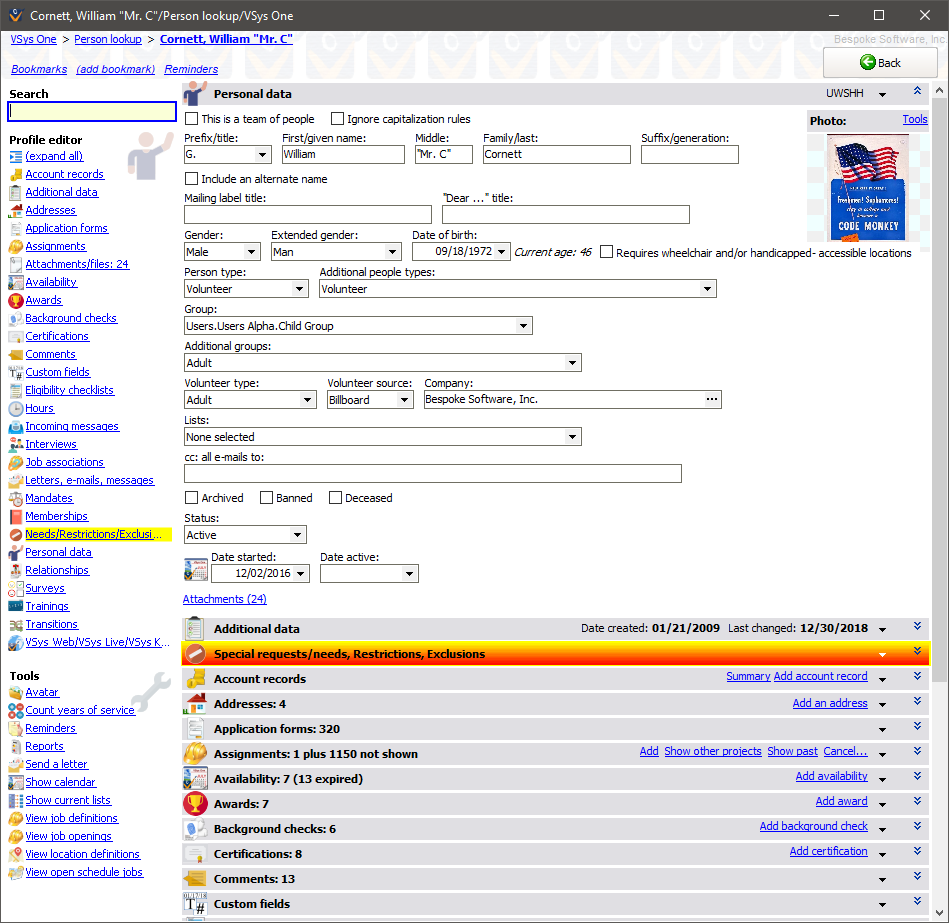Click Bookmarks in the top navigation
Screen dimensions: 949x923
(x=38, y=69)
